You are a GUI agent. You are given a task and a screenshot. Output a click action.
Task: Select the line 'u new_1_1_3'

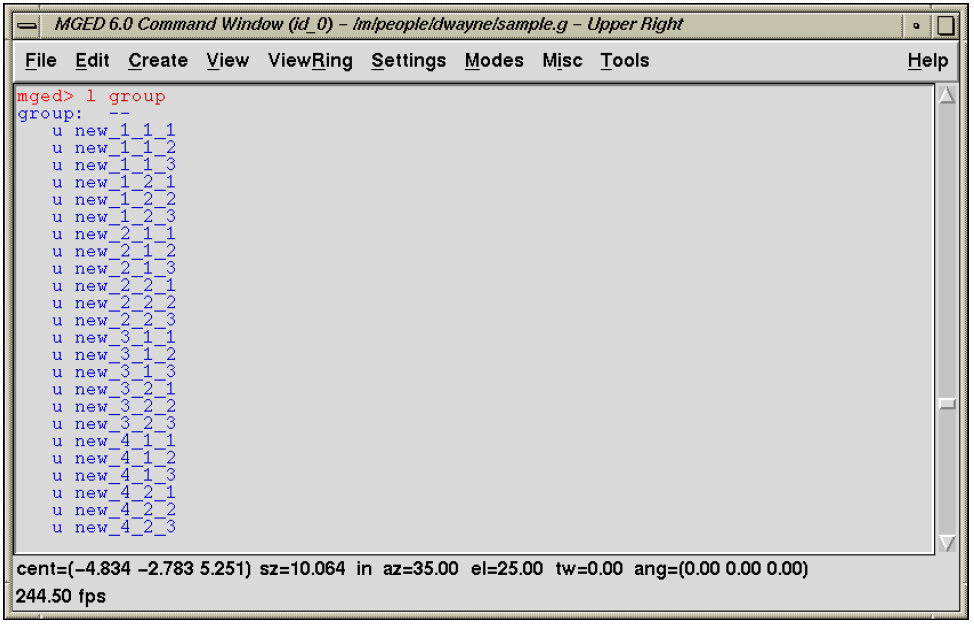(114, 165)
